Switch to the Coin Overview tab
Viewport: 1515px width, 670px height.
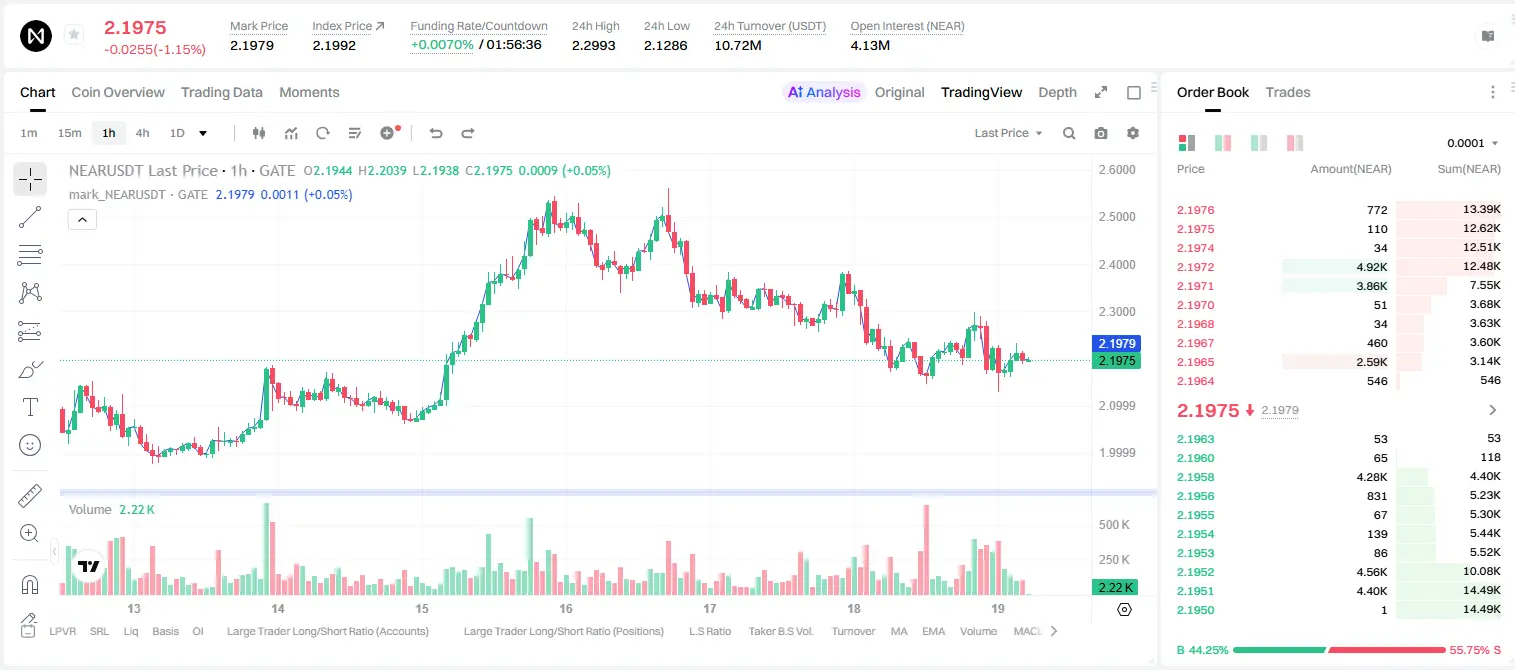[x=118, y=92]
